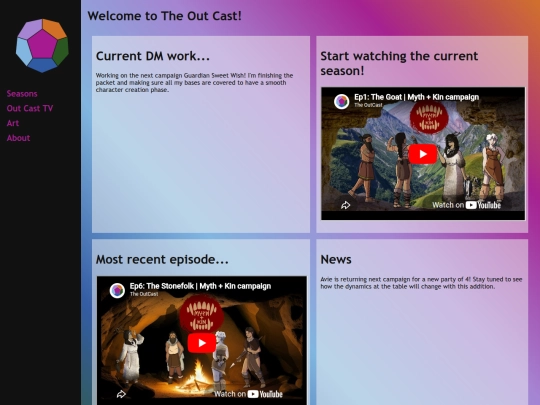Click channel avatar on Ep6 video
Screen dimensions: 540x405
117,290
